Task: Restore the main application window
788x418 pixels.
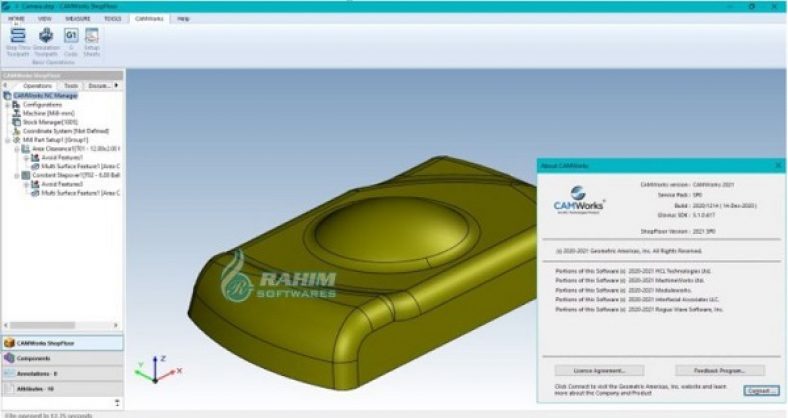Action: pyautogui.click(x=752, y=7)
